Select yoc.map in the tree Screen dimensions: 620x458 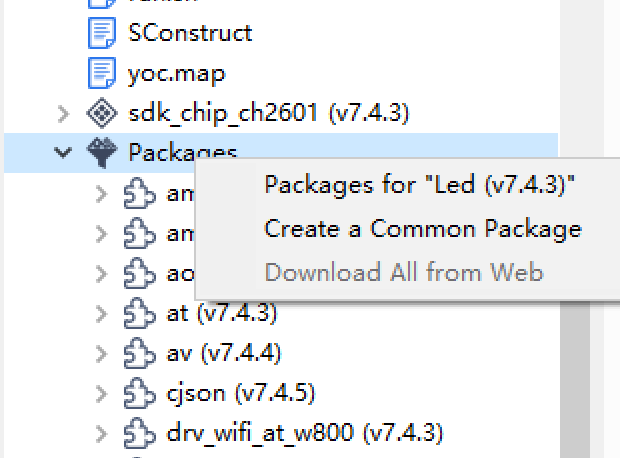tap(177, 74)
